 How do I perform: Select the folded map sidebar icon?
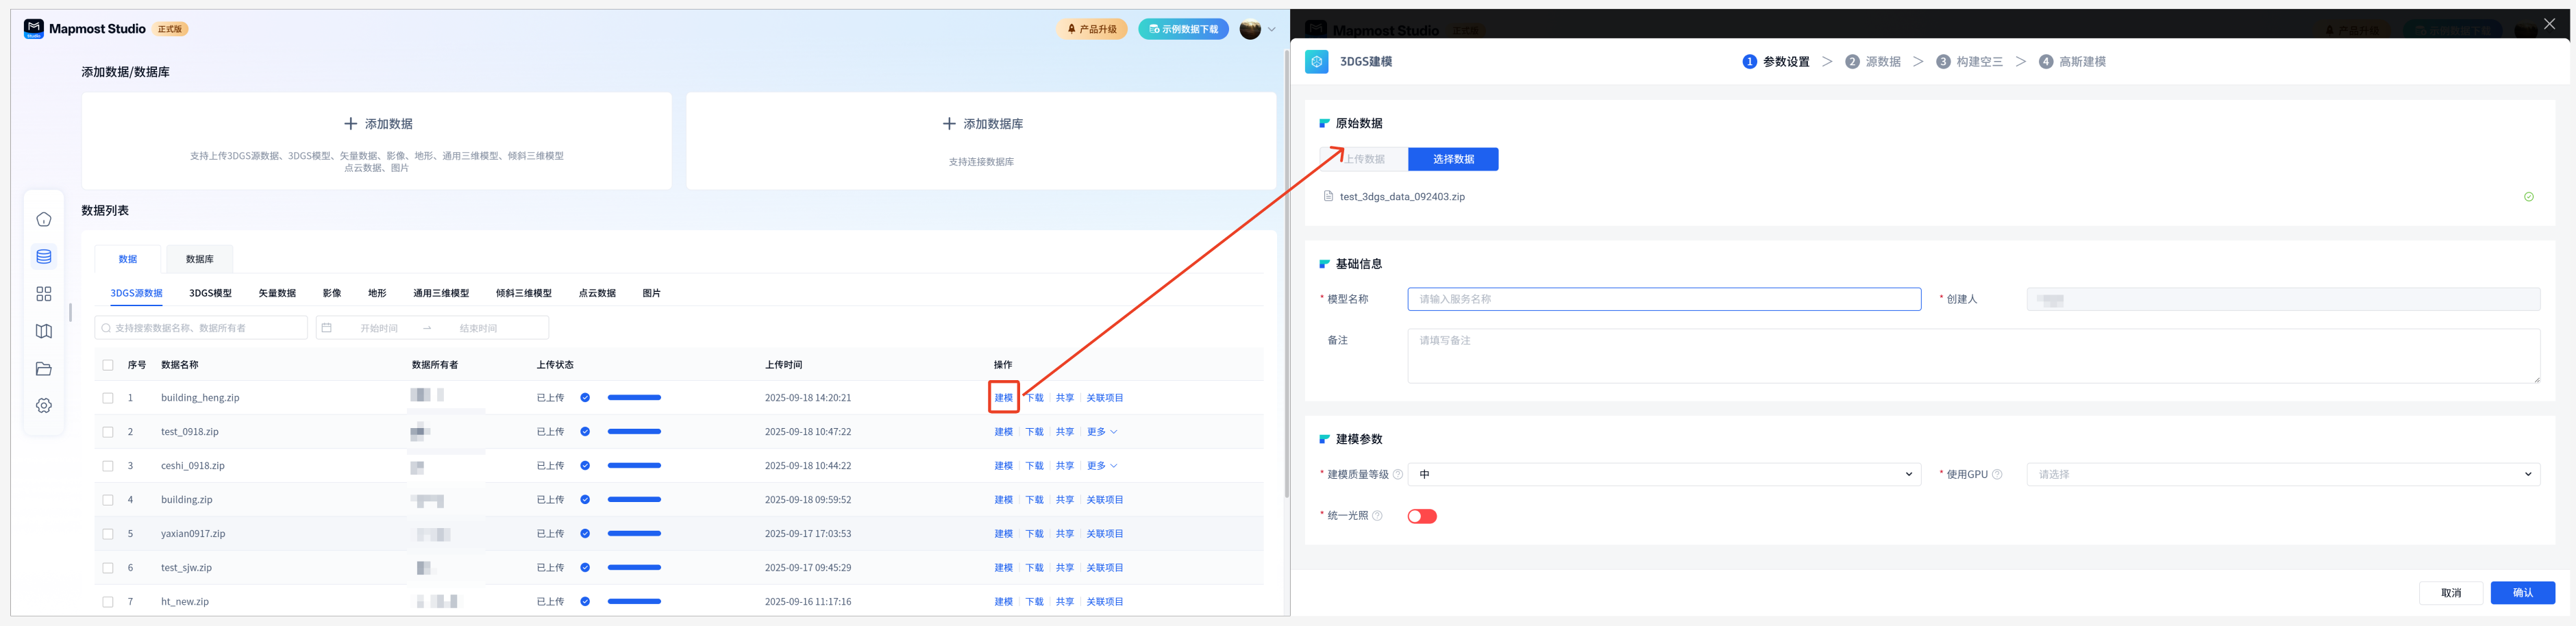[x=44, y=331]
